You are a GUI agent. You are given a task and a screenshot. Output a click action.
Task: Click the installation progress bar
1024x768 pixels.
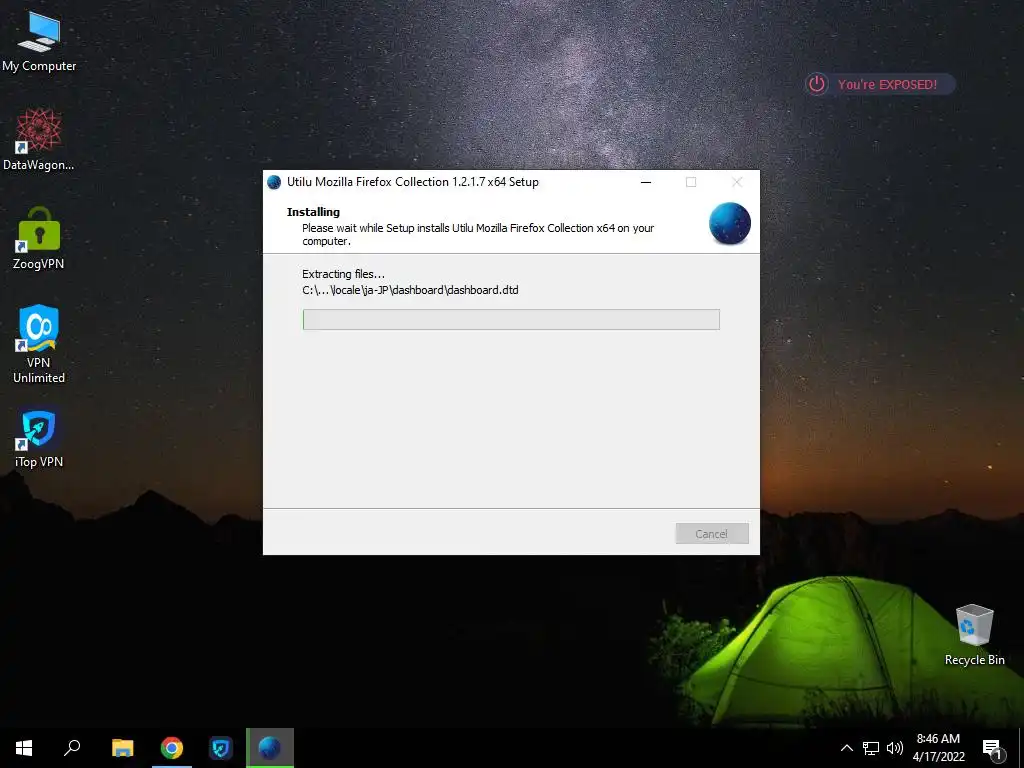click(511, 319)
